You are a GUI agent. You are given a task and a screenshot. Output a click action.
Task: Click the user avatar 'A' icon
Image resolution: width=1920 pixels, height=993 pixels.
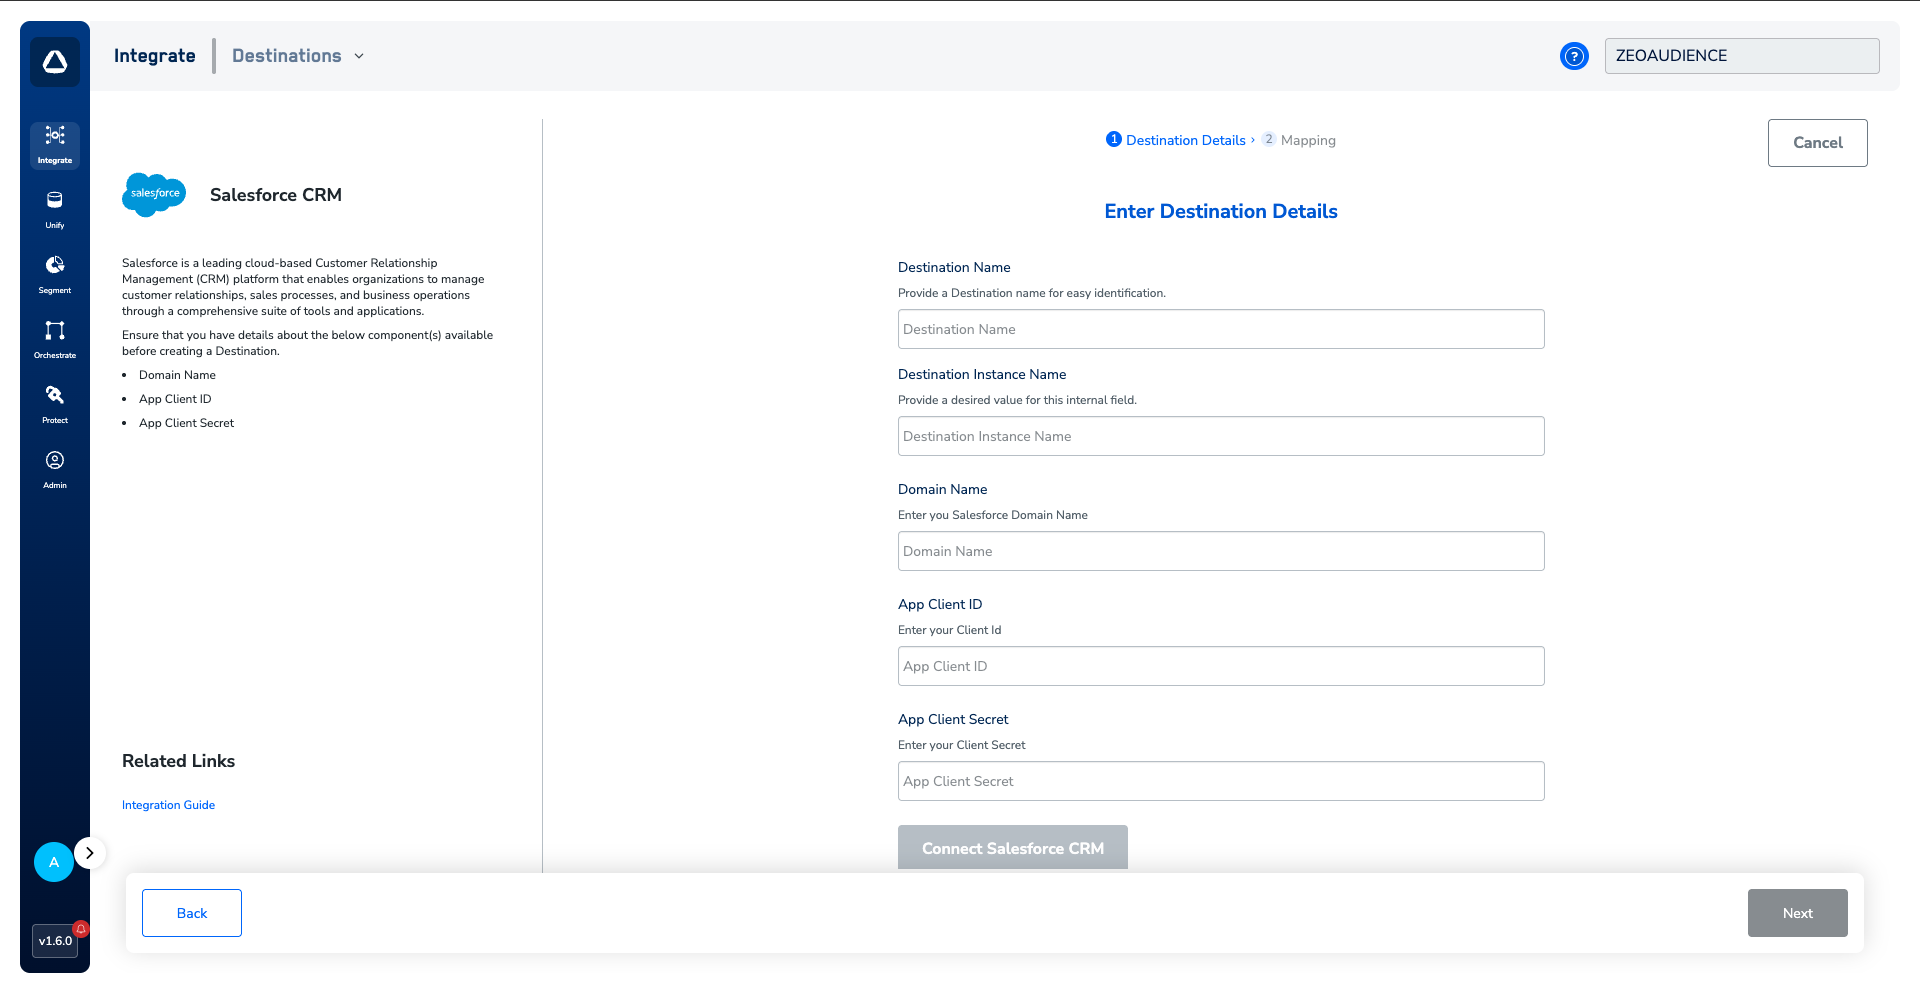[x=54, y=862]
